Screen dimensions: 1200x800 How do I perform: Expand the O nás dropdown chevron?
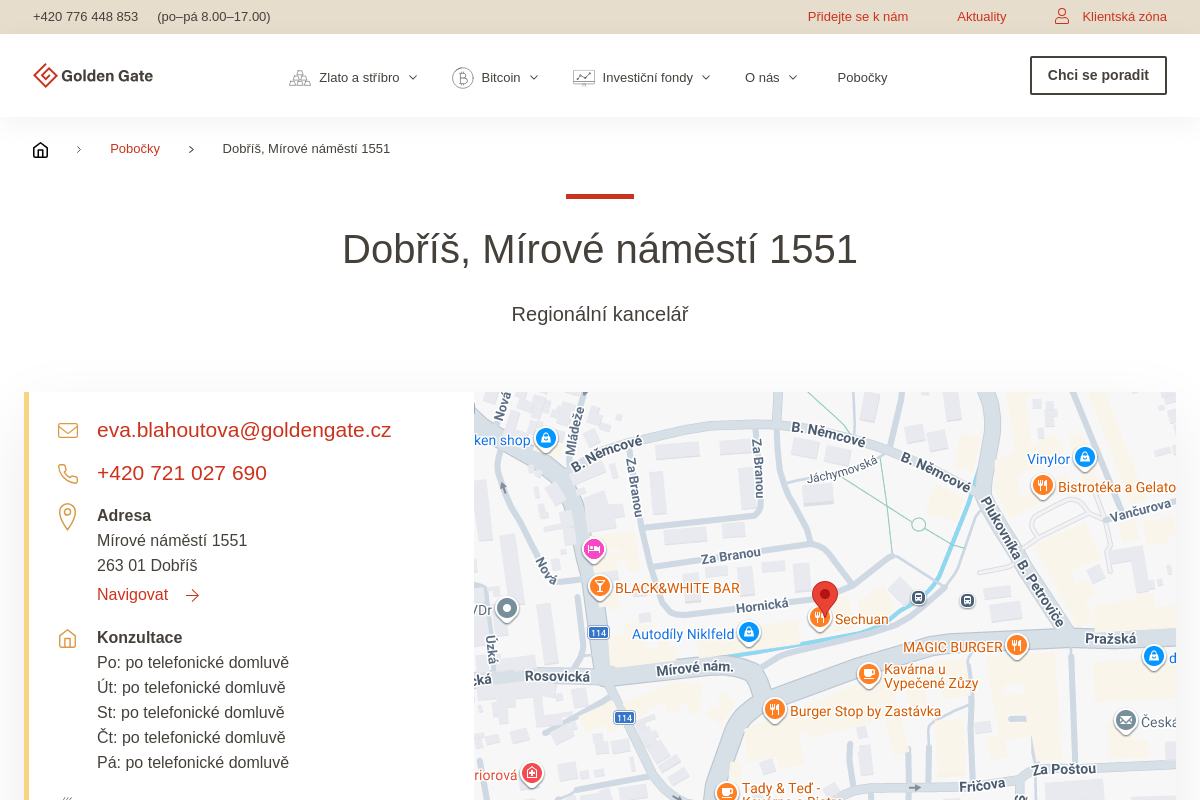793,78
